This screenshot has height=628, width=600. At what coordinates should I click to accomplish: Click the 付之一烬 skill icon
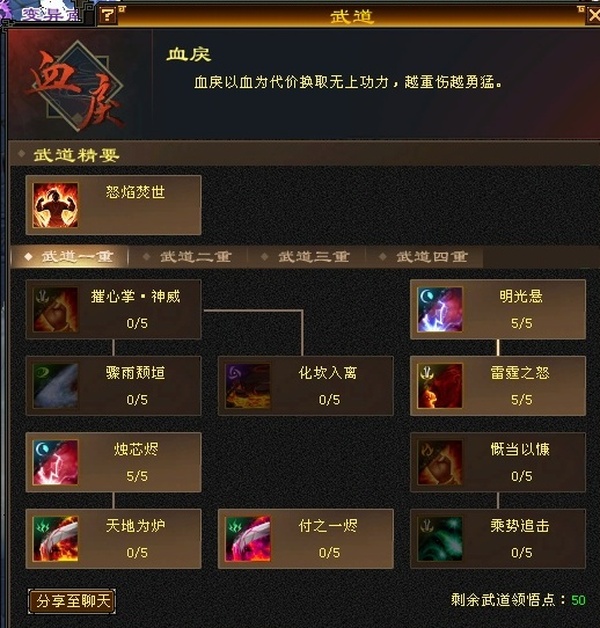click(x=248, y=539)
